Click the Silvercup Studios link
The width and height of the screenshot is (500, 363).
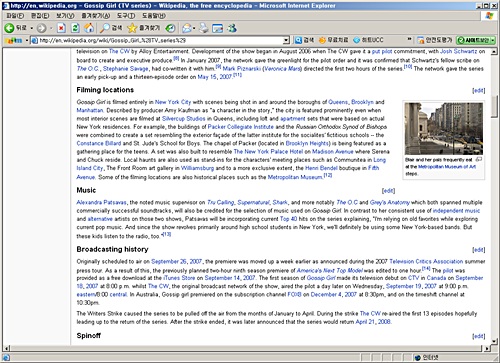point(183,119)
